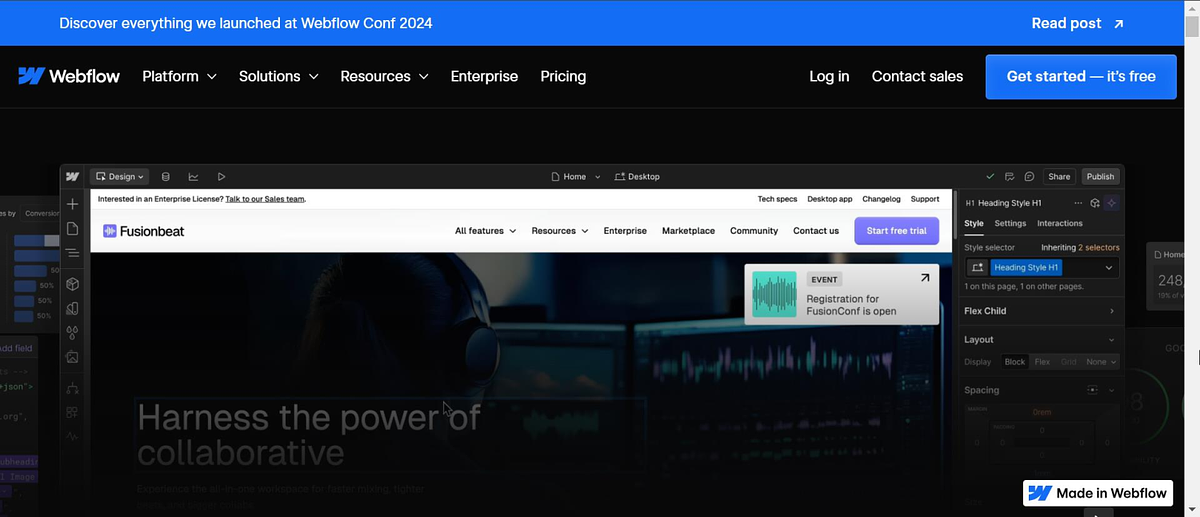Open the Components cube icon in sidebar
The height and width of the screenshot is (517, 1200).
point(73,283)
